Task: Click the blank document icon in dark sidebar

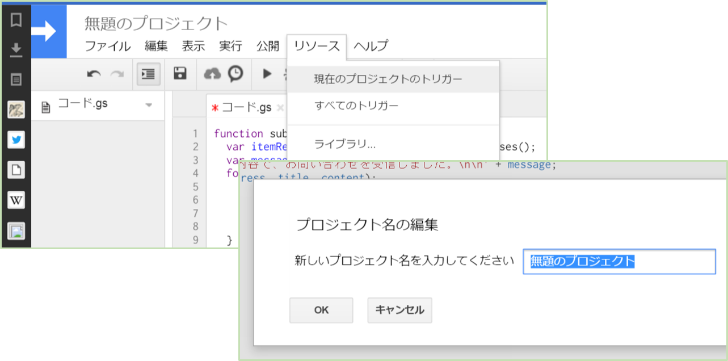Action: [x=16, y=170]
